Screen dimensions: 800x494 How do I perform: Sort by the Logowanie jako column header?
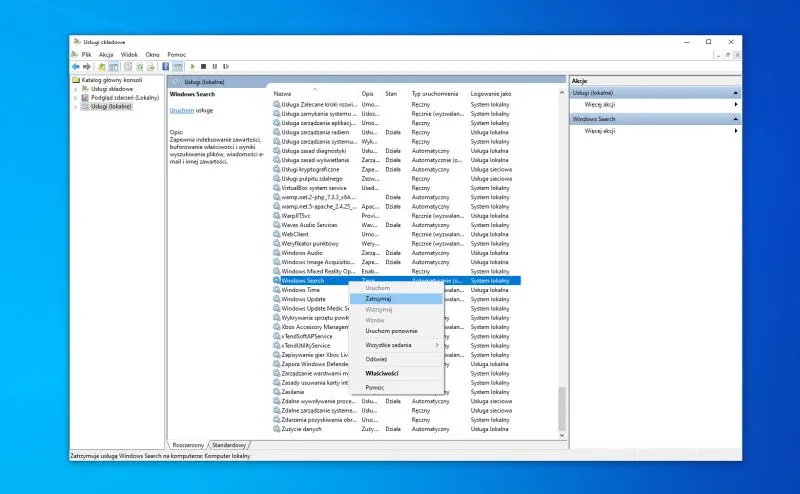pyautogui.click(x=494, y=94)
